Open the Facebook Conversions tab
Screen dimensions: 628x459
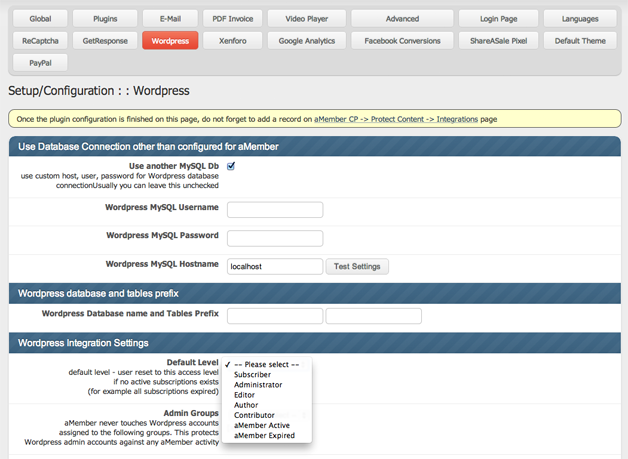point(403,41)
